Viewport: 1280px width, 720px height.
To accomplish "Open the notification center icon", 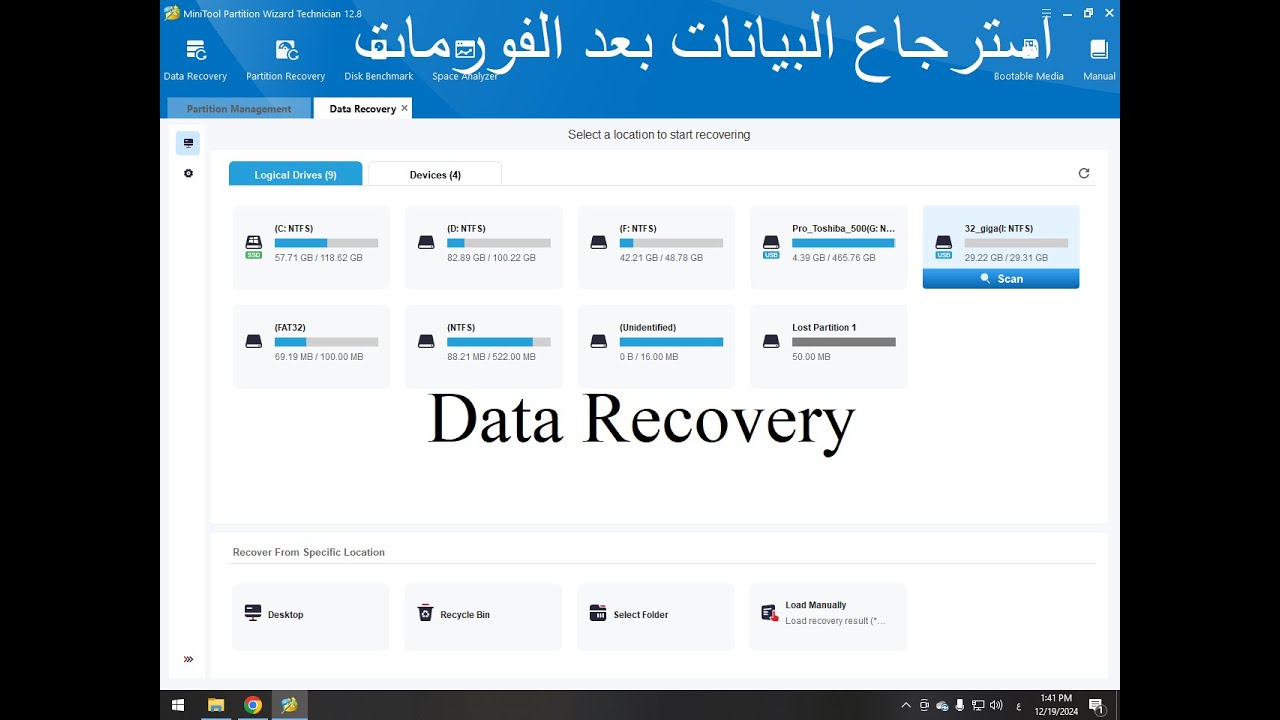I will pyautogui.click(x=1097, y=705).
